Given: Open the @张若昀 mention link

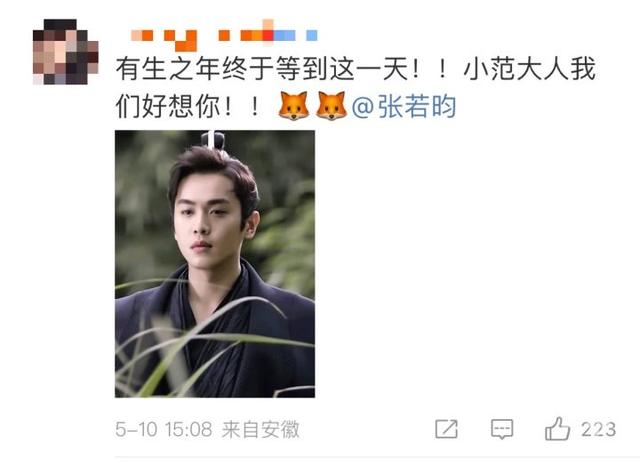Looking at the screenshot, I should point(404,106).
